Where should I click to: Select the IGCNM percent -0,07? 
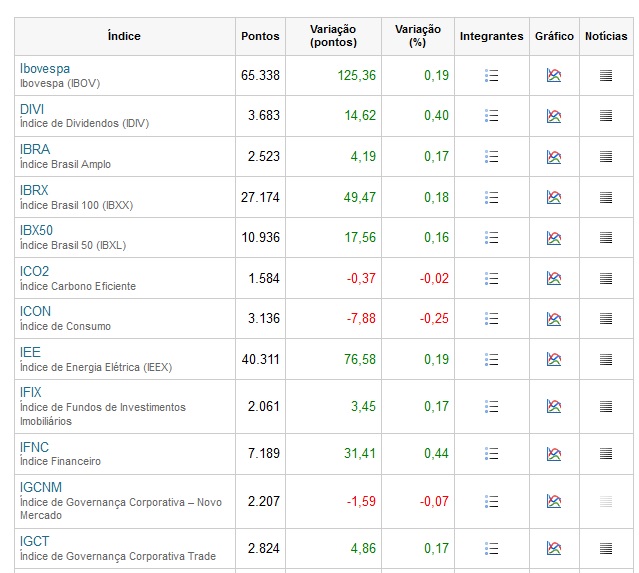[x=434, y=501]
